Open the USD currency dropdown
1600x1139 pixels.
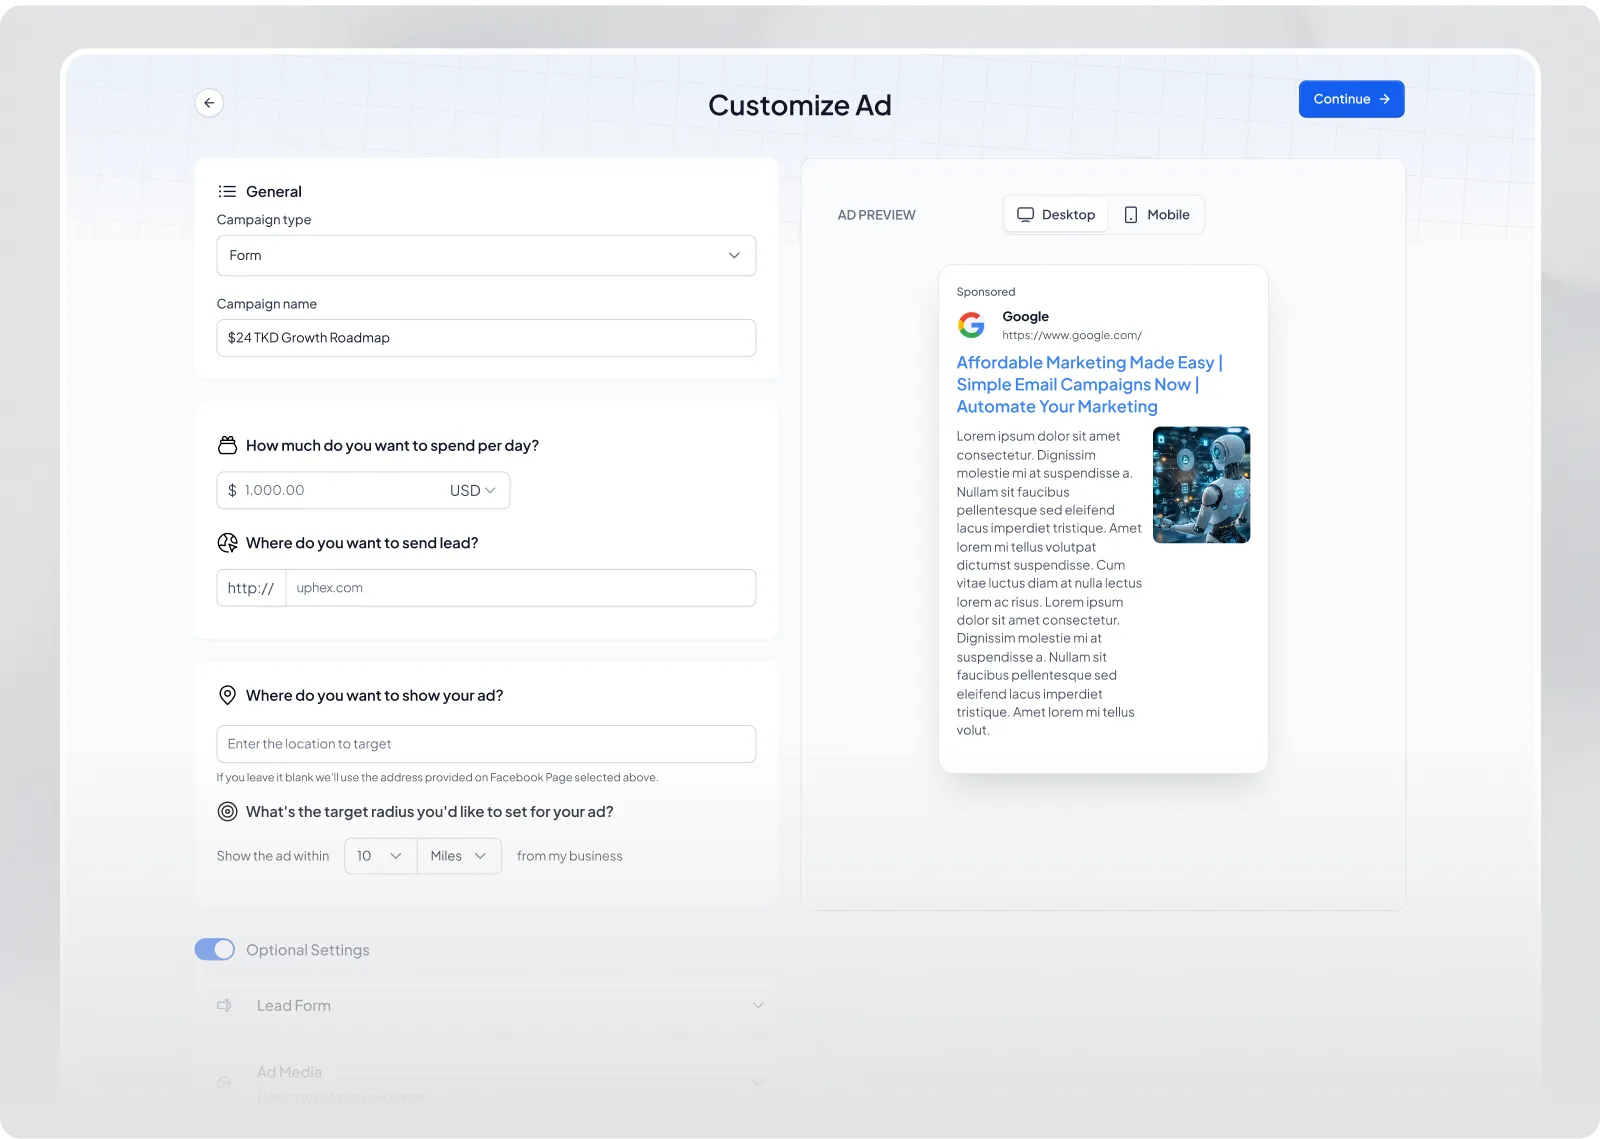473,491
